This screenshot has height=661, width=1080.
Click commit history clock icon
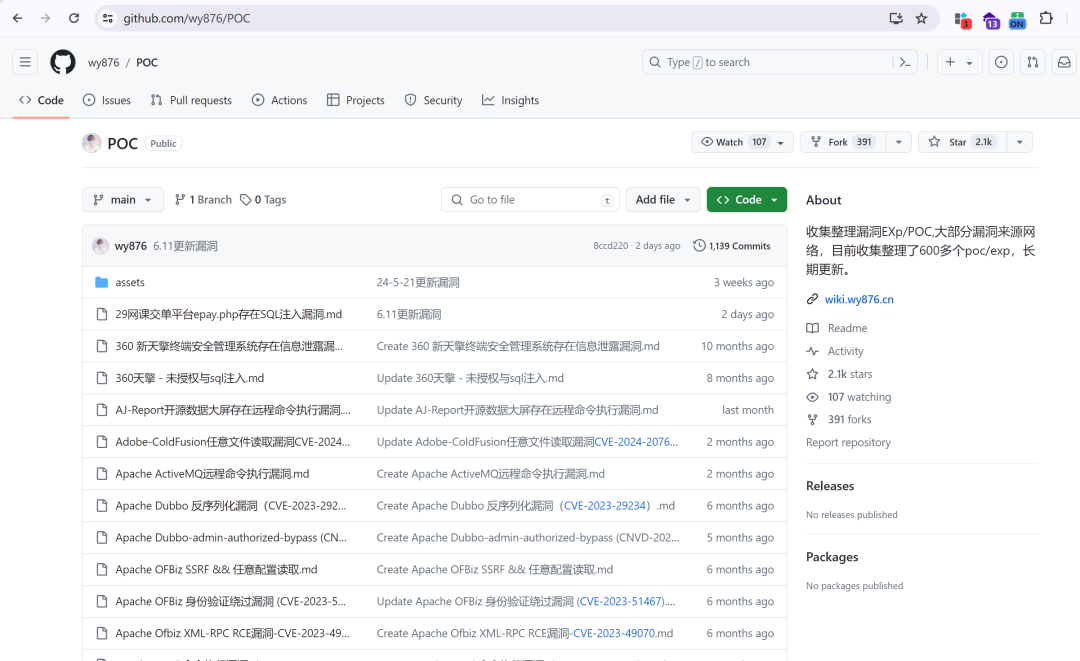point(699,246)
